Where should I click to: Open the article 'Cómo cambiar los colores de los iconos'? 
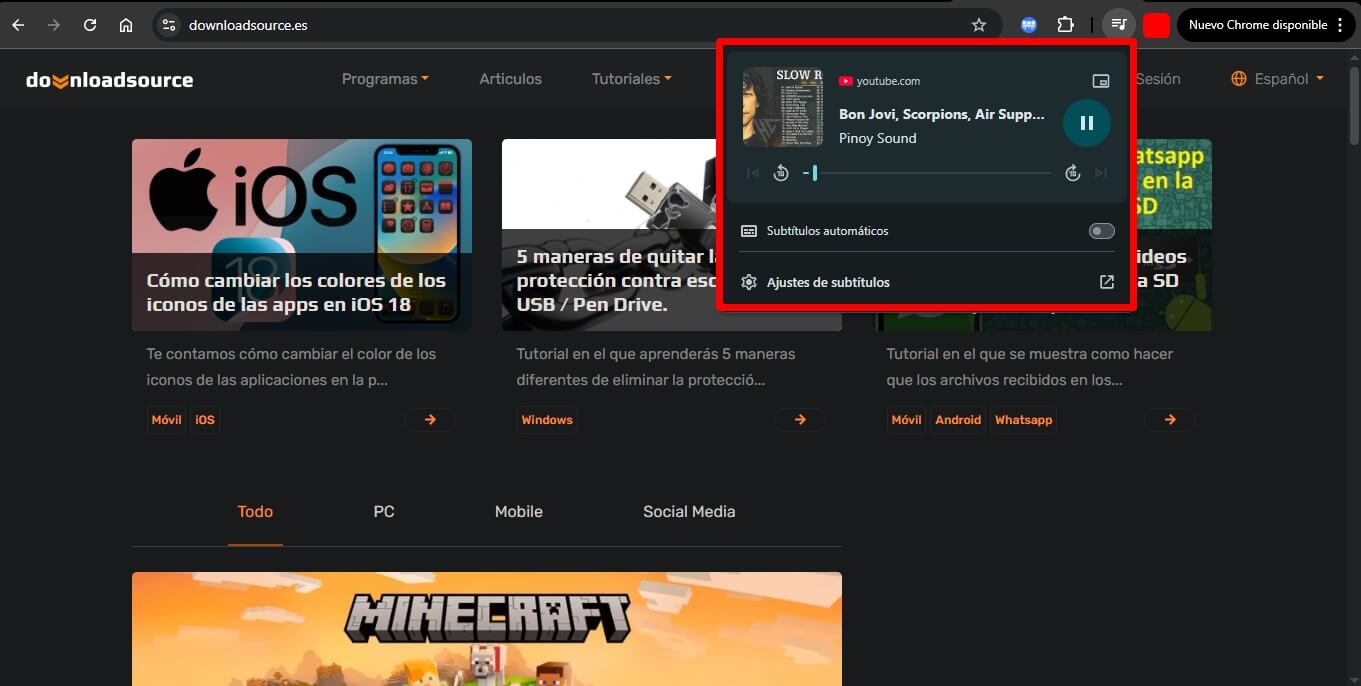pos(296,292)
